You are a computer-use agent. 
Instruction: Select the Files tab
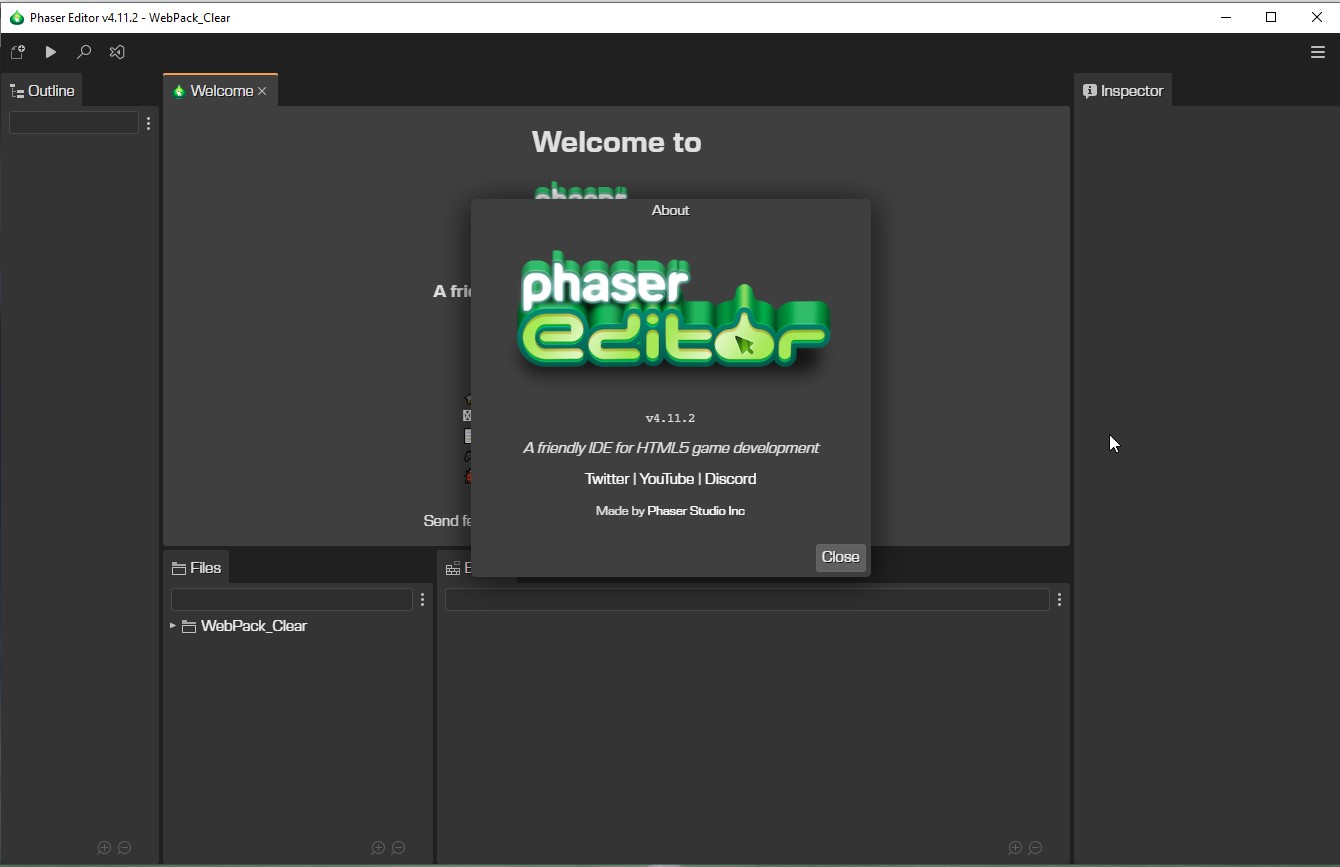click(x=196, y=567)
